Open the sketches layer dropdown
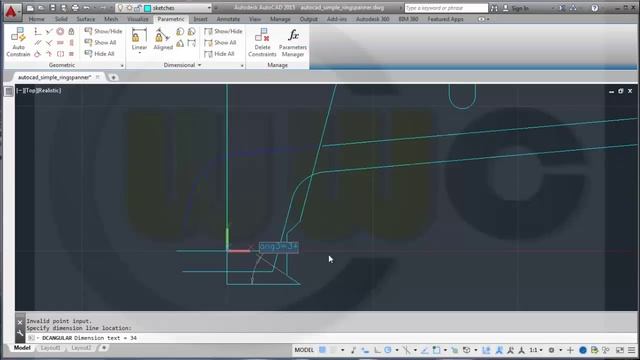This screenshot has height=360, width=640. pyautogui.click(x=209, y=8)
